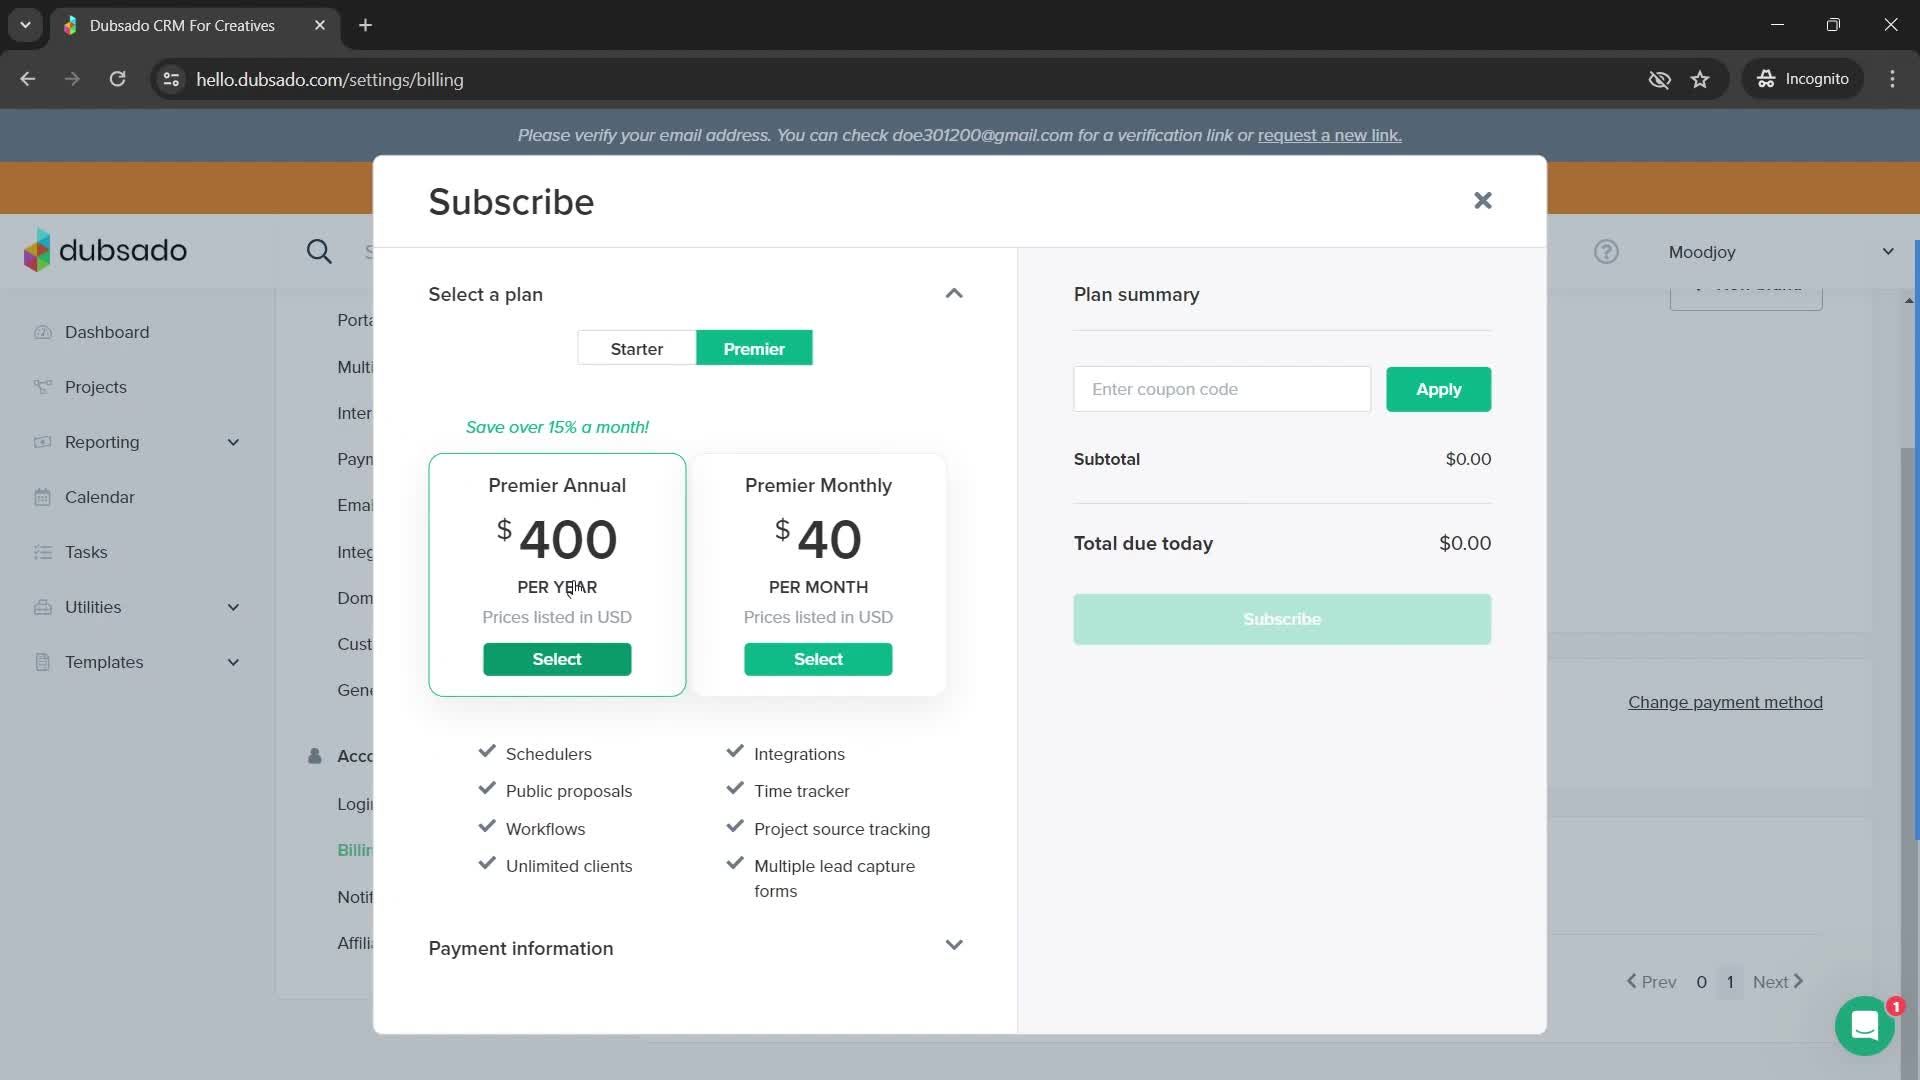Reload the page
This screenshot has height=1080, width=1920.
[x=117, y=79]
